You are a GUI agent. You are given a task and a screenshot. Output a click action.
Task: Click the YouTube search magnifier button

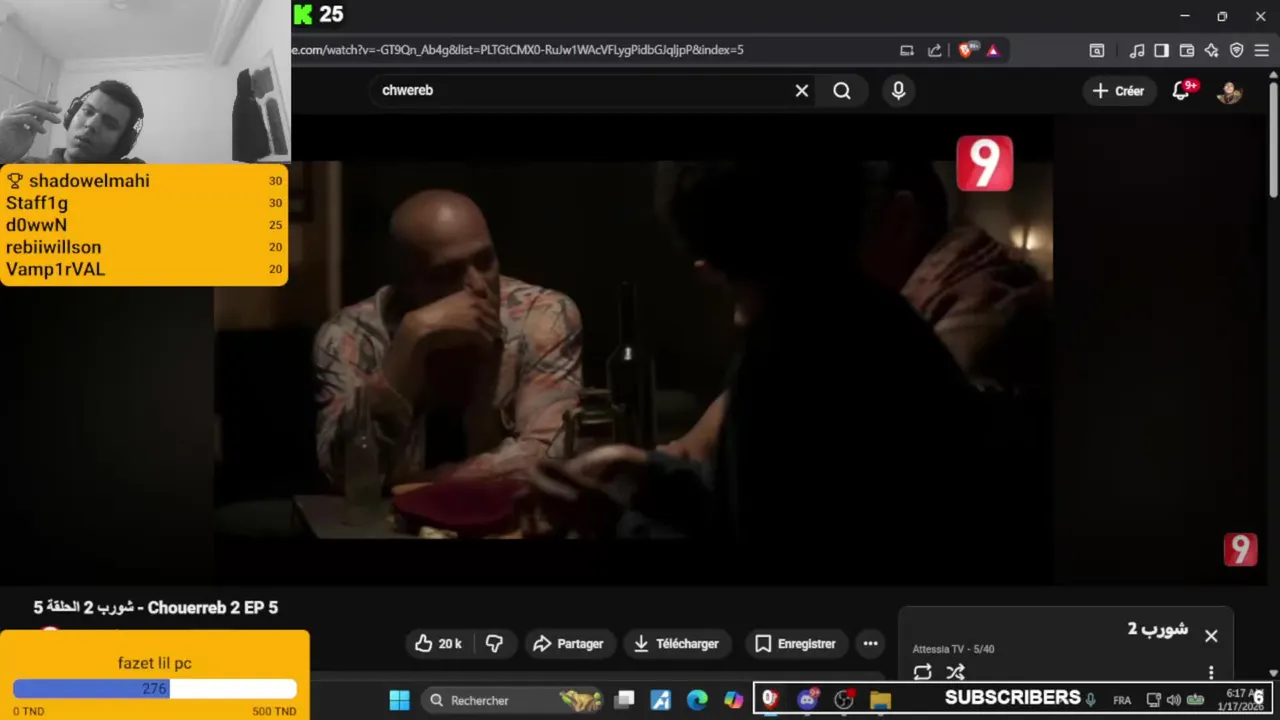click(x=842, y=91)
